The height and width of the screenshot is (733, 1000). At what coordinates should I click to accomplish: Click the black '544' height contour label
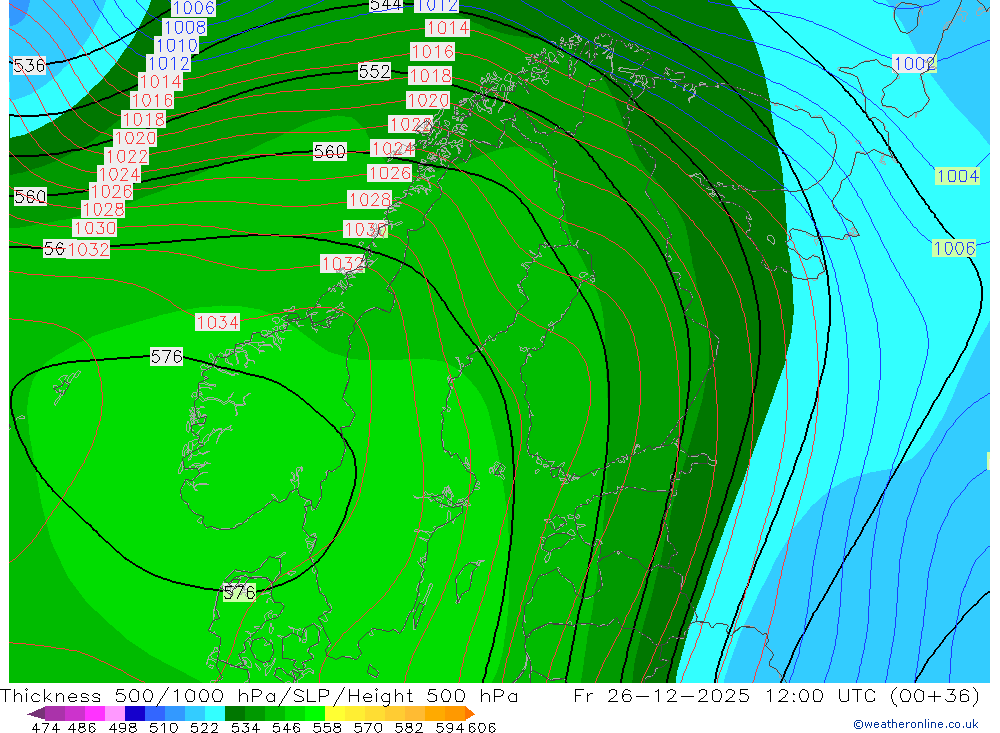[x=386, y=6]
